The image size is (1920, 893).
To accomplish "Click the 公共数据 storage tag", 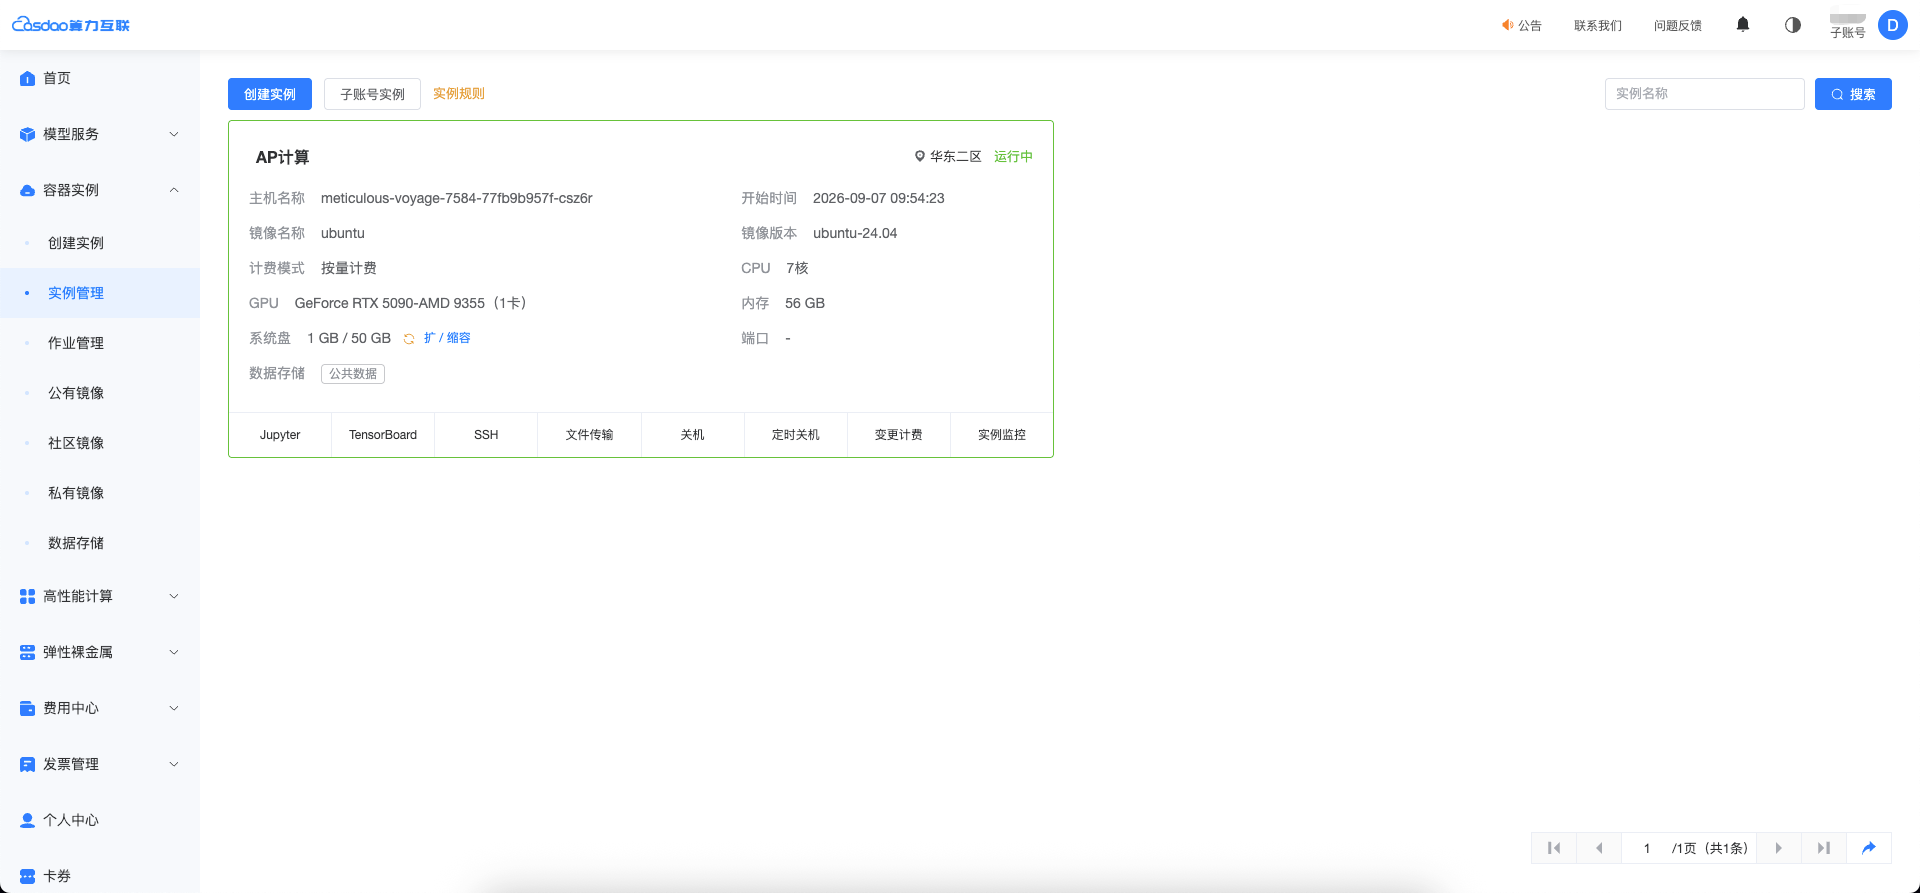I will pyautogui.click(x=353, y=374).
